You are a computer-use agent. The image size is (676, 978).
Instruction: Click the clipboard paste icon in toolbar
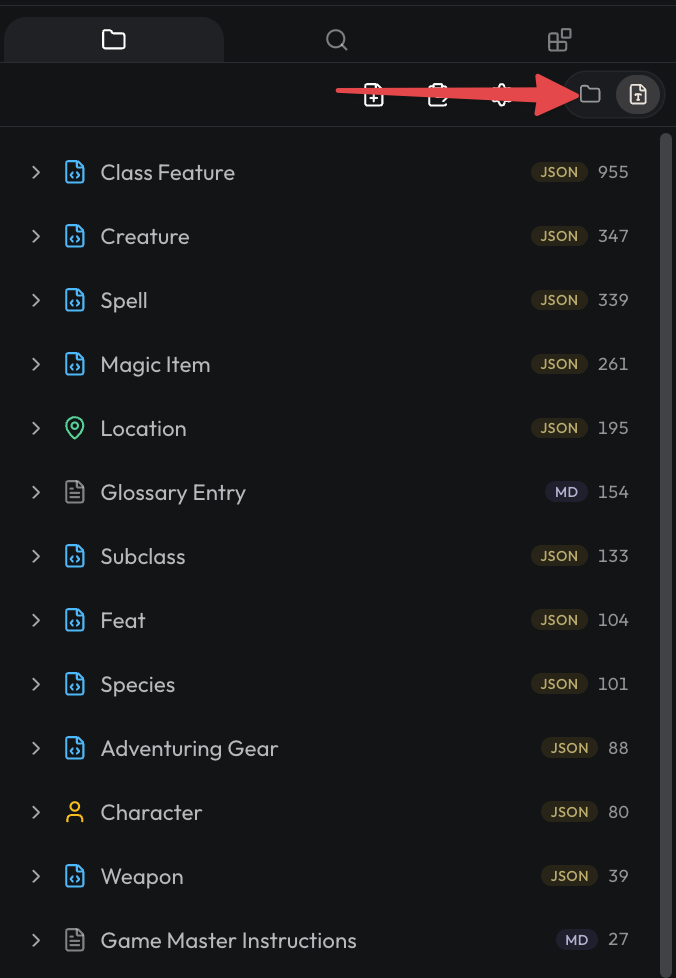pyautogui.click(x=438, y=95)
